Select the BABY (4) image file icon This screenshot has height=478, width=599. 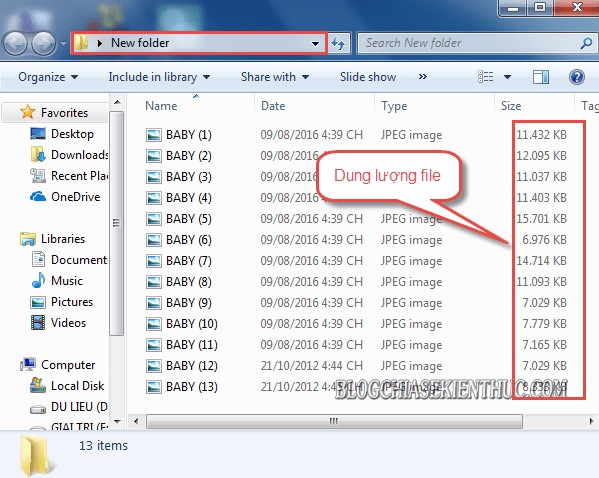[154, 198]
